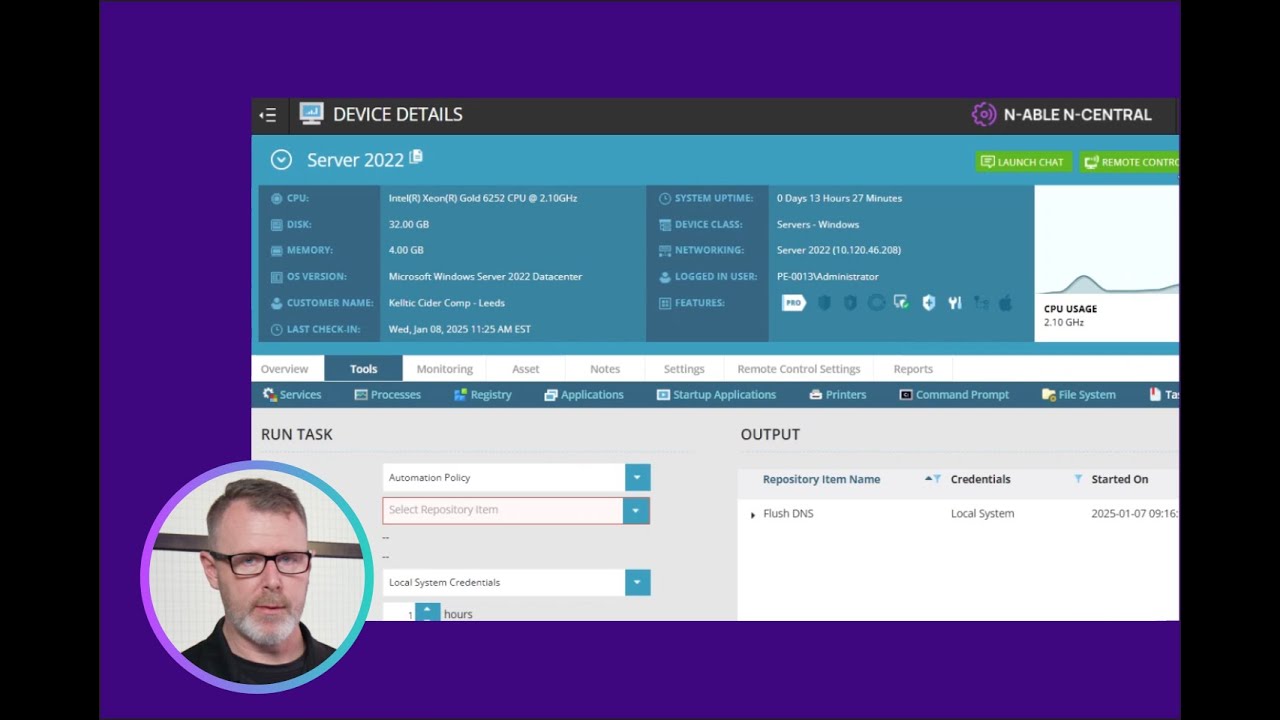Open the Printers tool

[838, 395]
